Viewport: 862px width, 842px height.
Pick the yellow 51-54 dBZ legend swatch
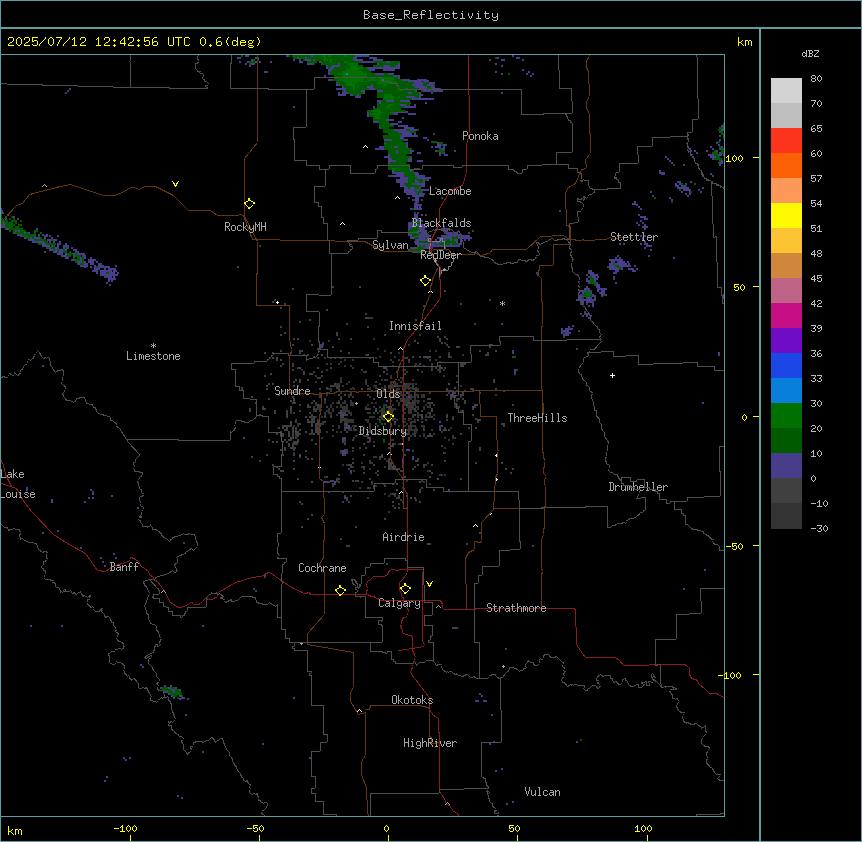click(786, 215)
